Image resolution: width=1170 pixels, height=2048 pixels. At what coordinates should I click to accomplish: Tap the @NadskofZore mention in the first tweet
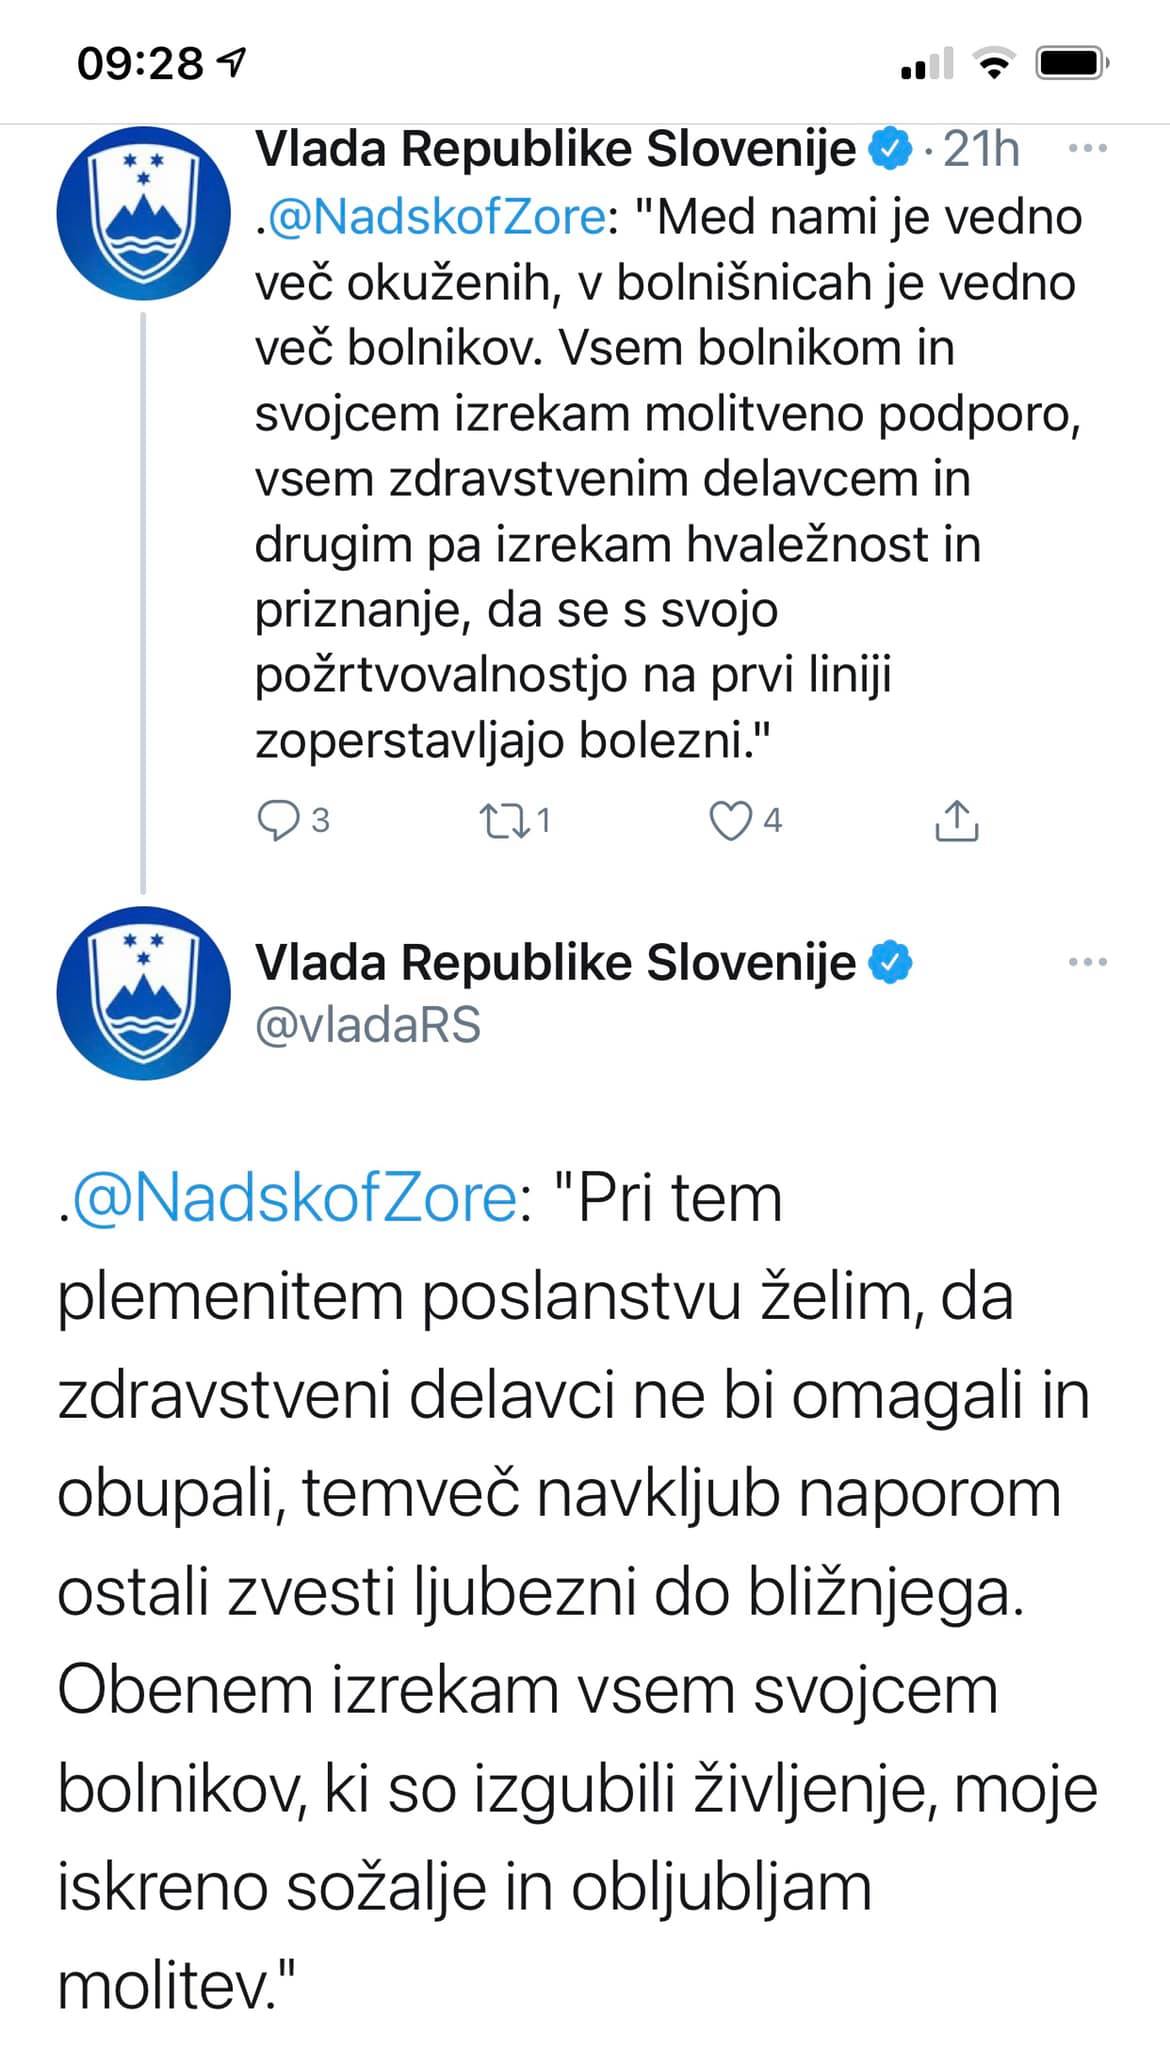[437, 217]
